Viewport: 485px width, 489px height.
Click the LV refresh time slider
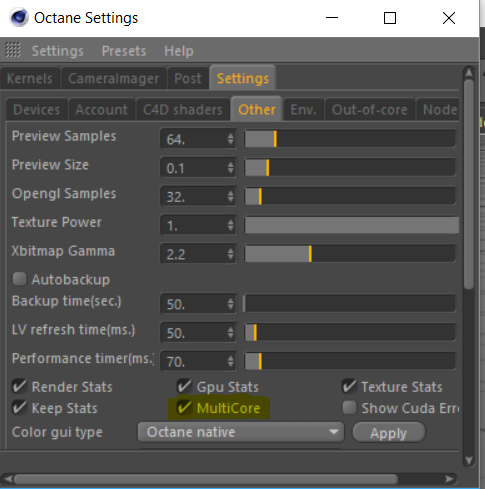tap(350, 333)
